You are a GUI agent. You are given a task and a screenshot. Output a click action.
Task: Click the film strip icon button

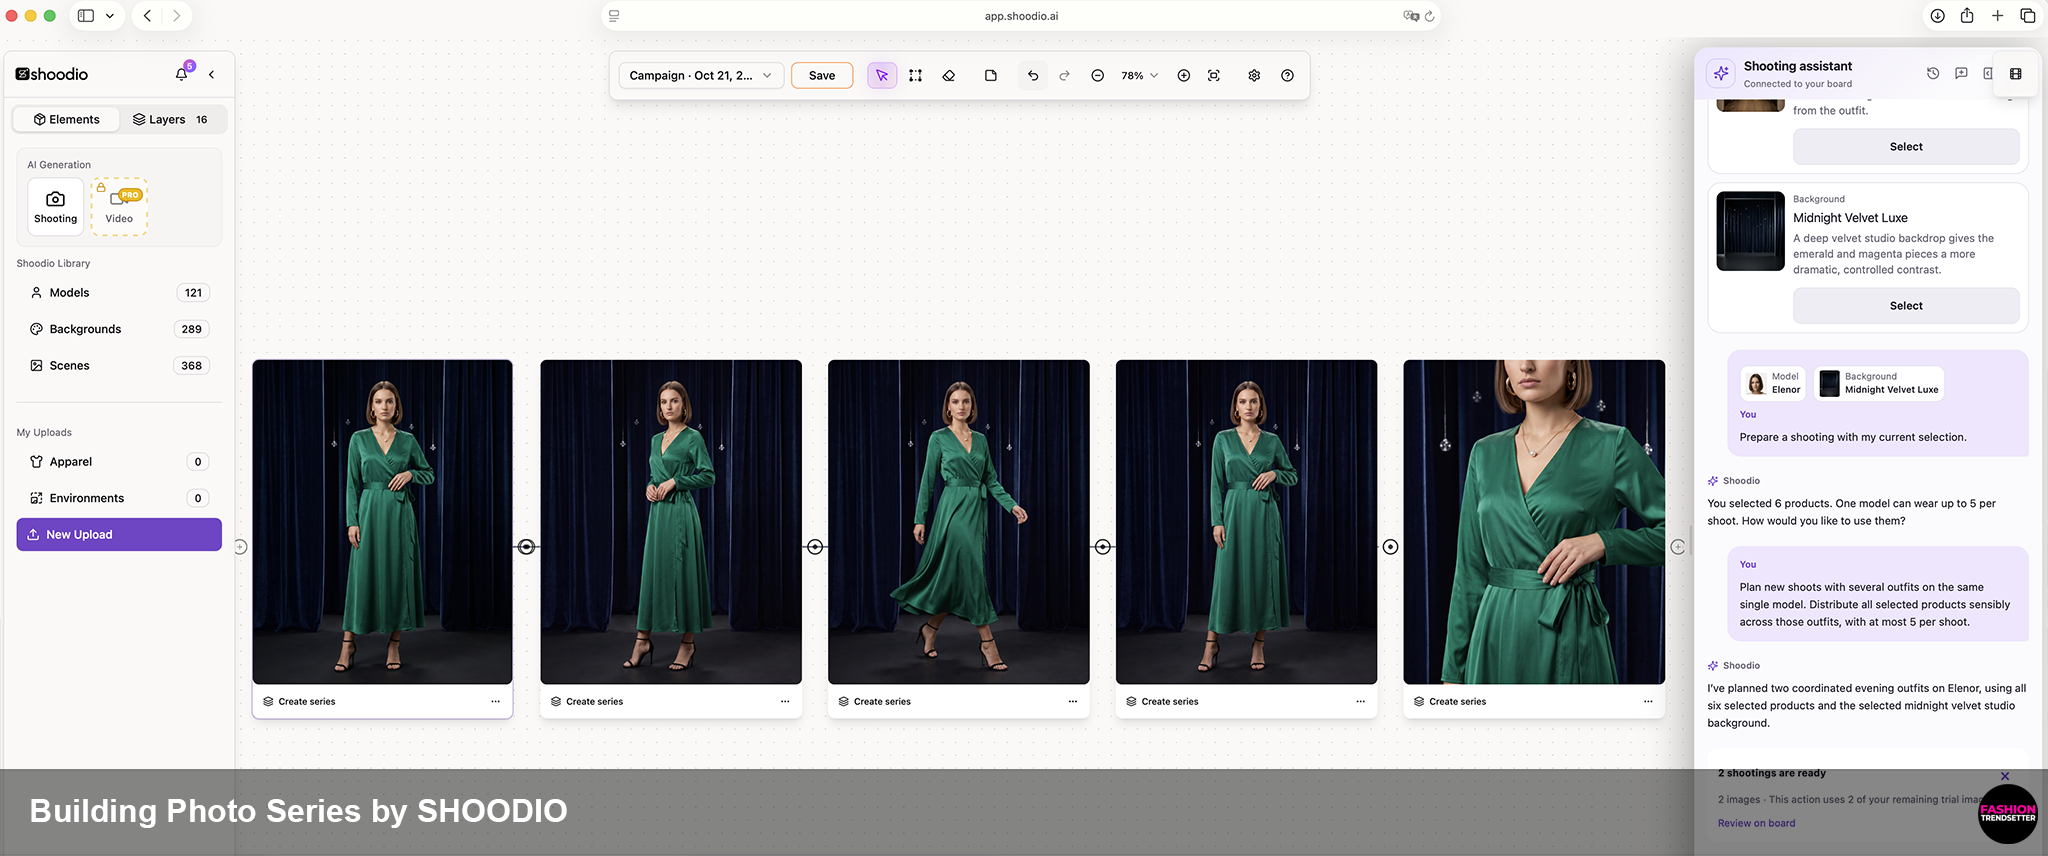(x=2015, y=73)
